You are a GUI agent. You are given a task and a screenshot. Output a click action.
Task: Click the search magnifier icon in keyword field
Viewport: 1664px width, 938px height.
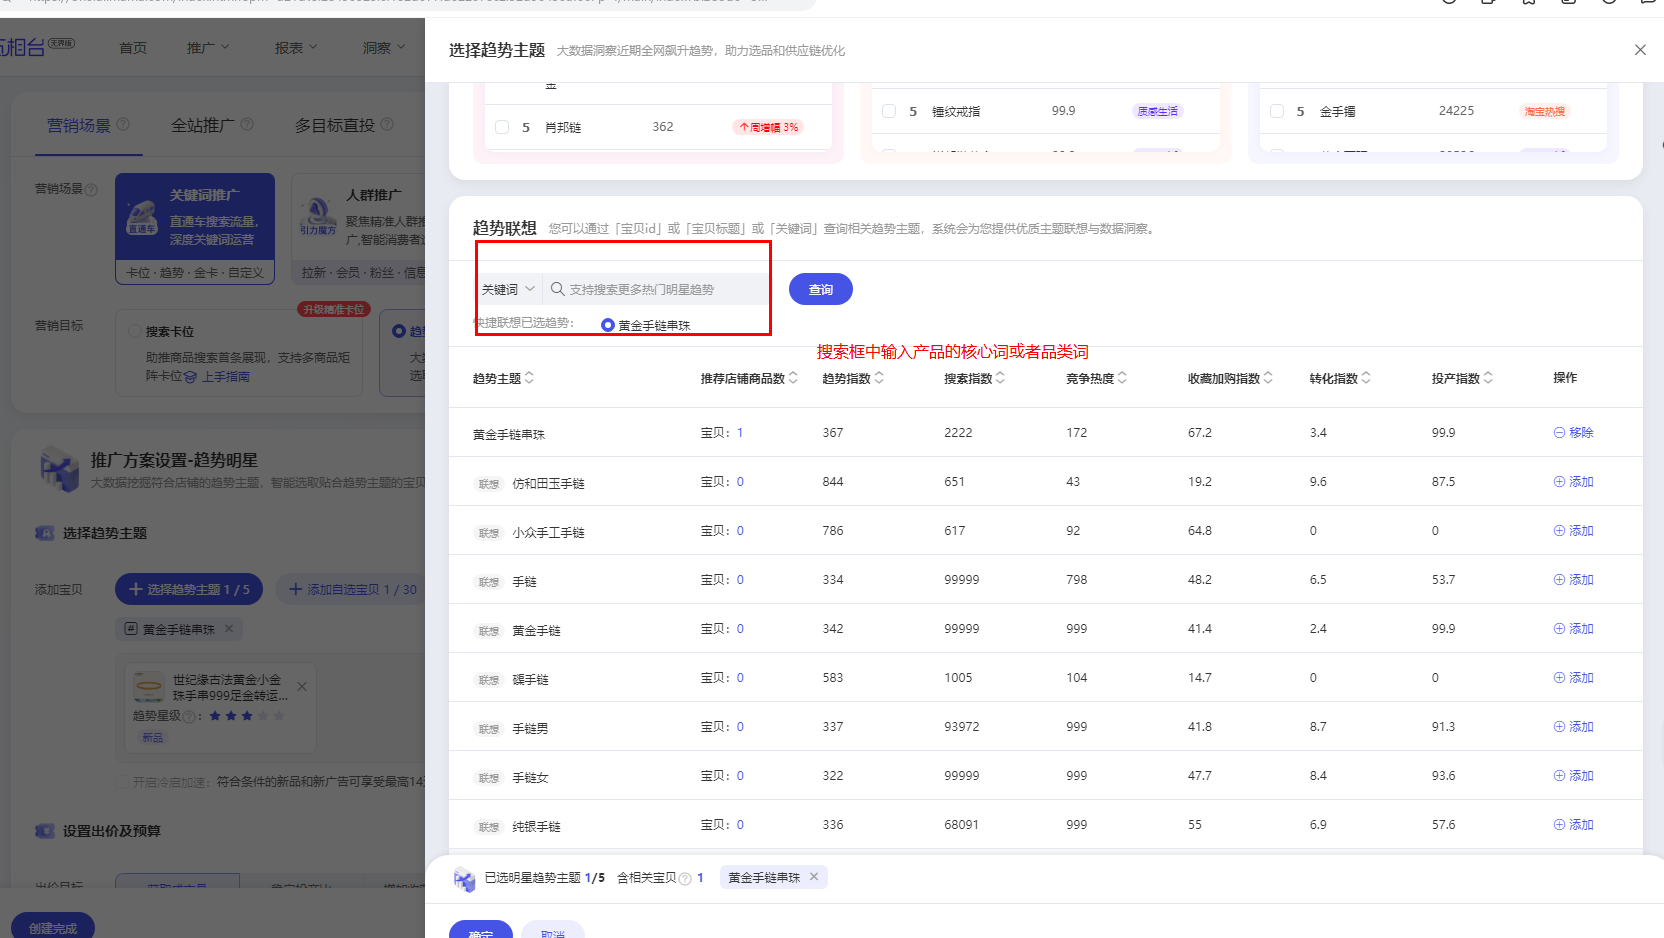(x=558, y=289)
